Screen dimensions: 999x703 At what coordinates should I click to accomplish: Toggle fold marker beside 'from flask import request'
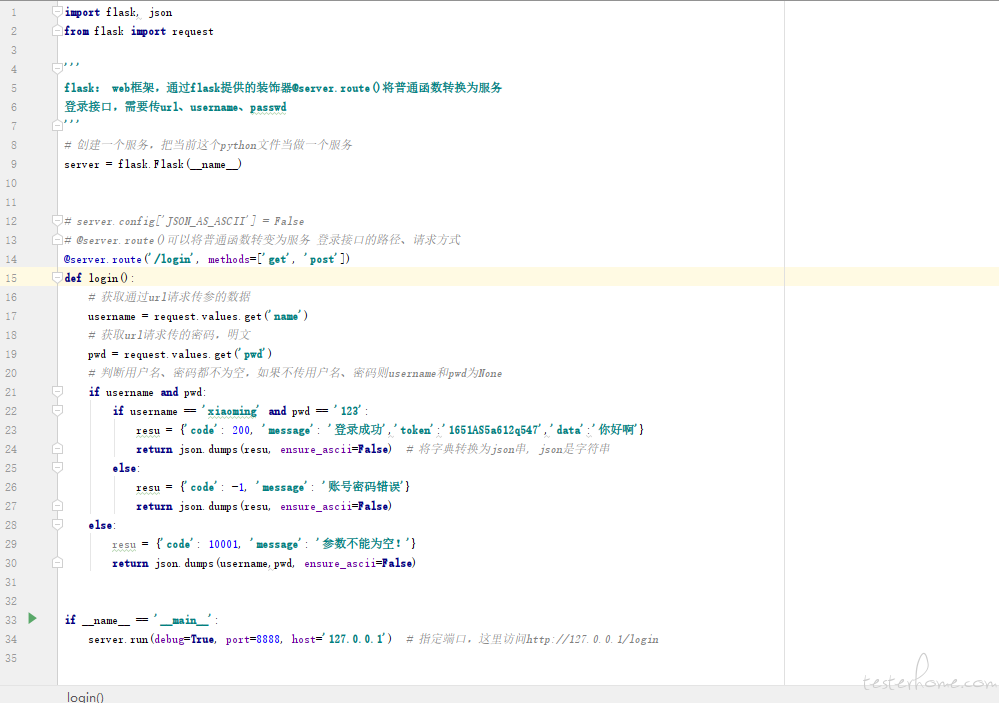coord(57,31)
